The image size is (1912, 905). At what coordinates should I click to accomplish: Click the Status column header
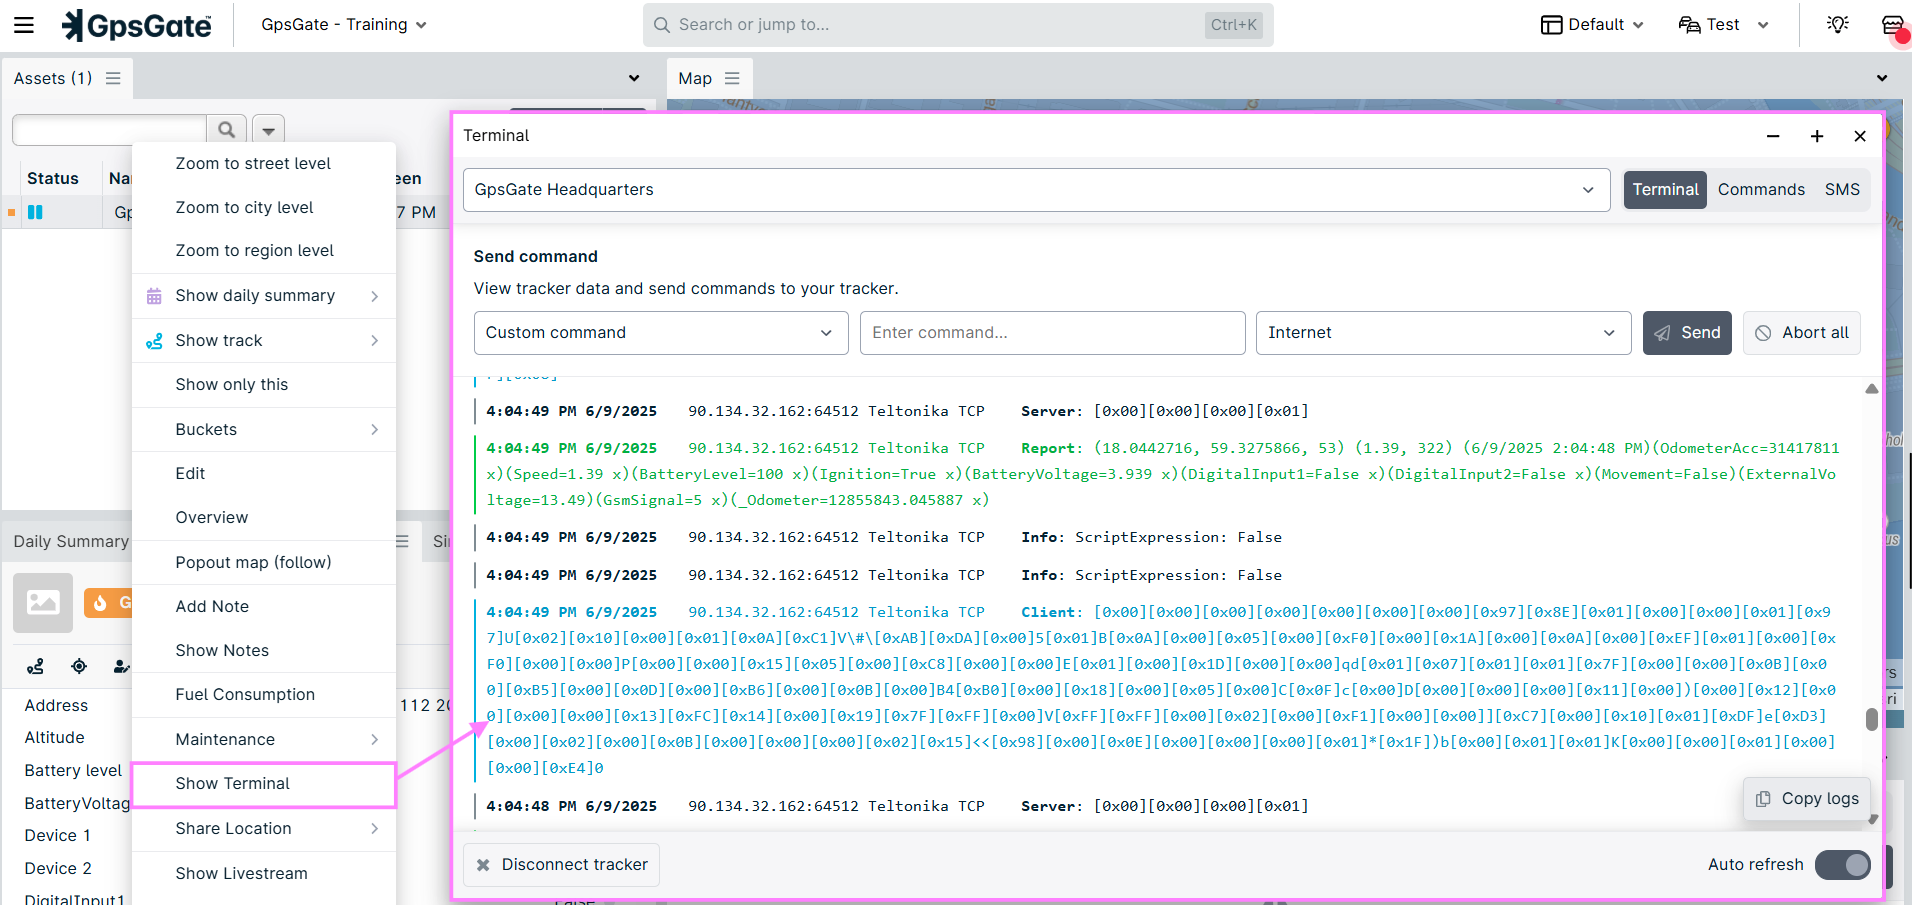coord(53,178)
